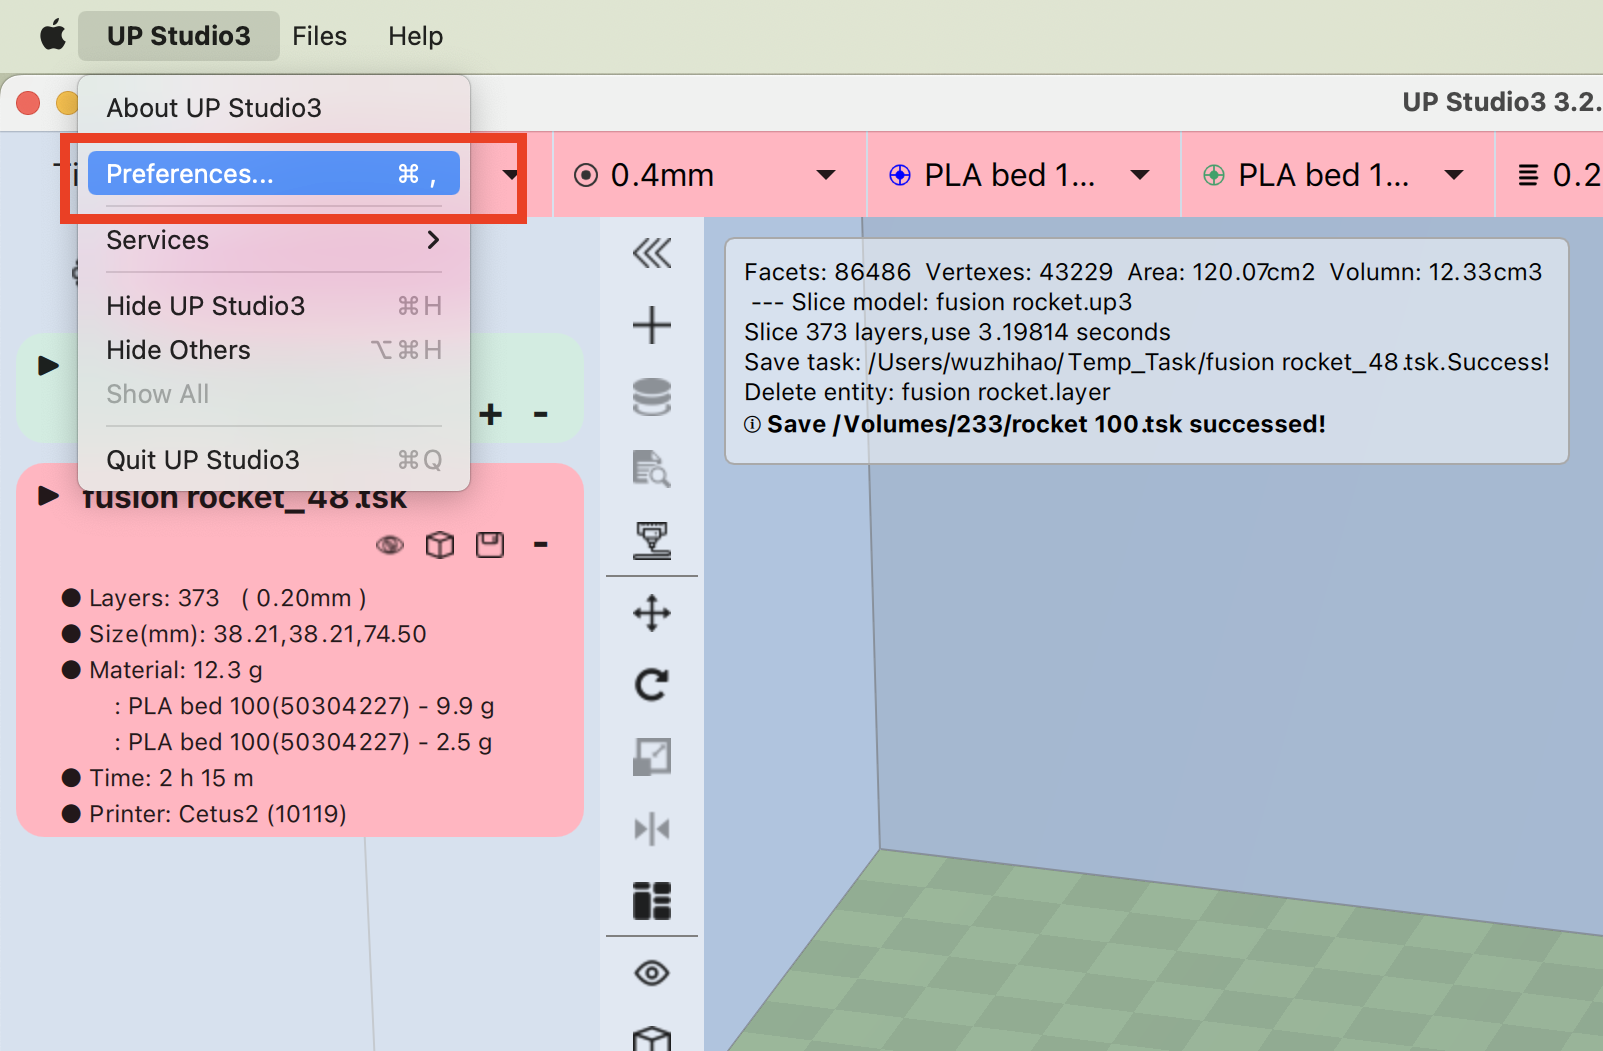Expand the green model card triangle
The width and height of the screenshot is (1603, 1051).
(x=48, y=366)
